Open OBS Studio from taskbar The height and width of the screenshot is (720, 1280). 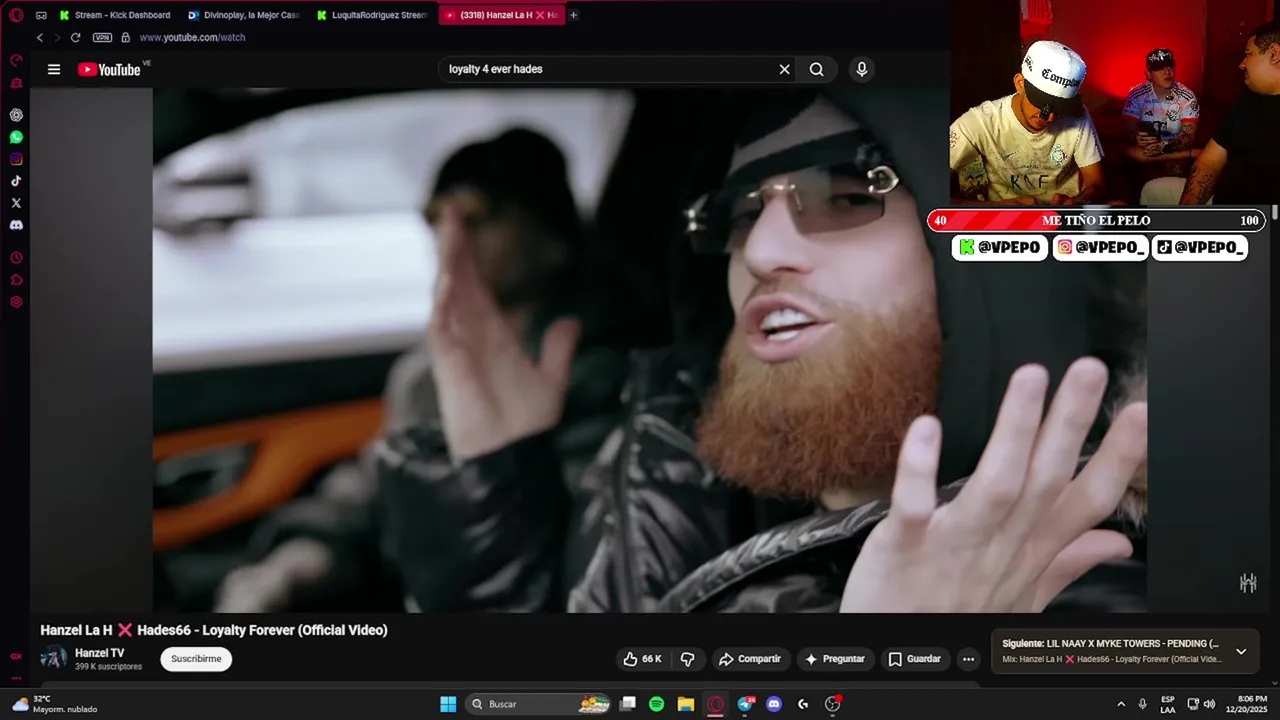coord(832,704)
